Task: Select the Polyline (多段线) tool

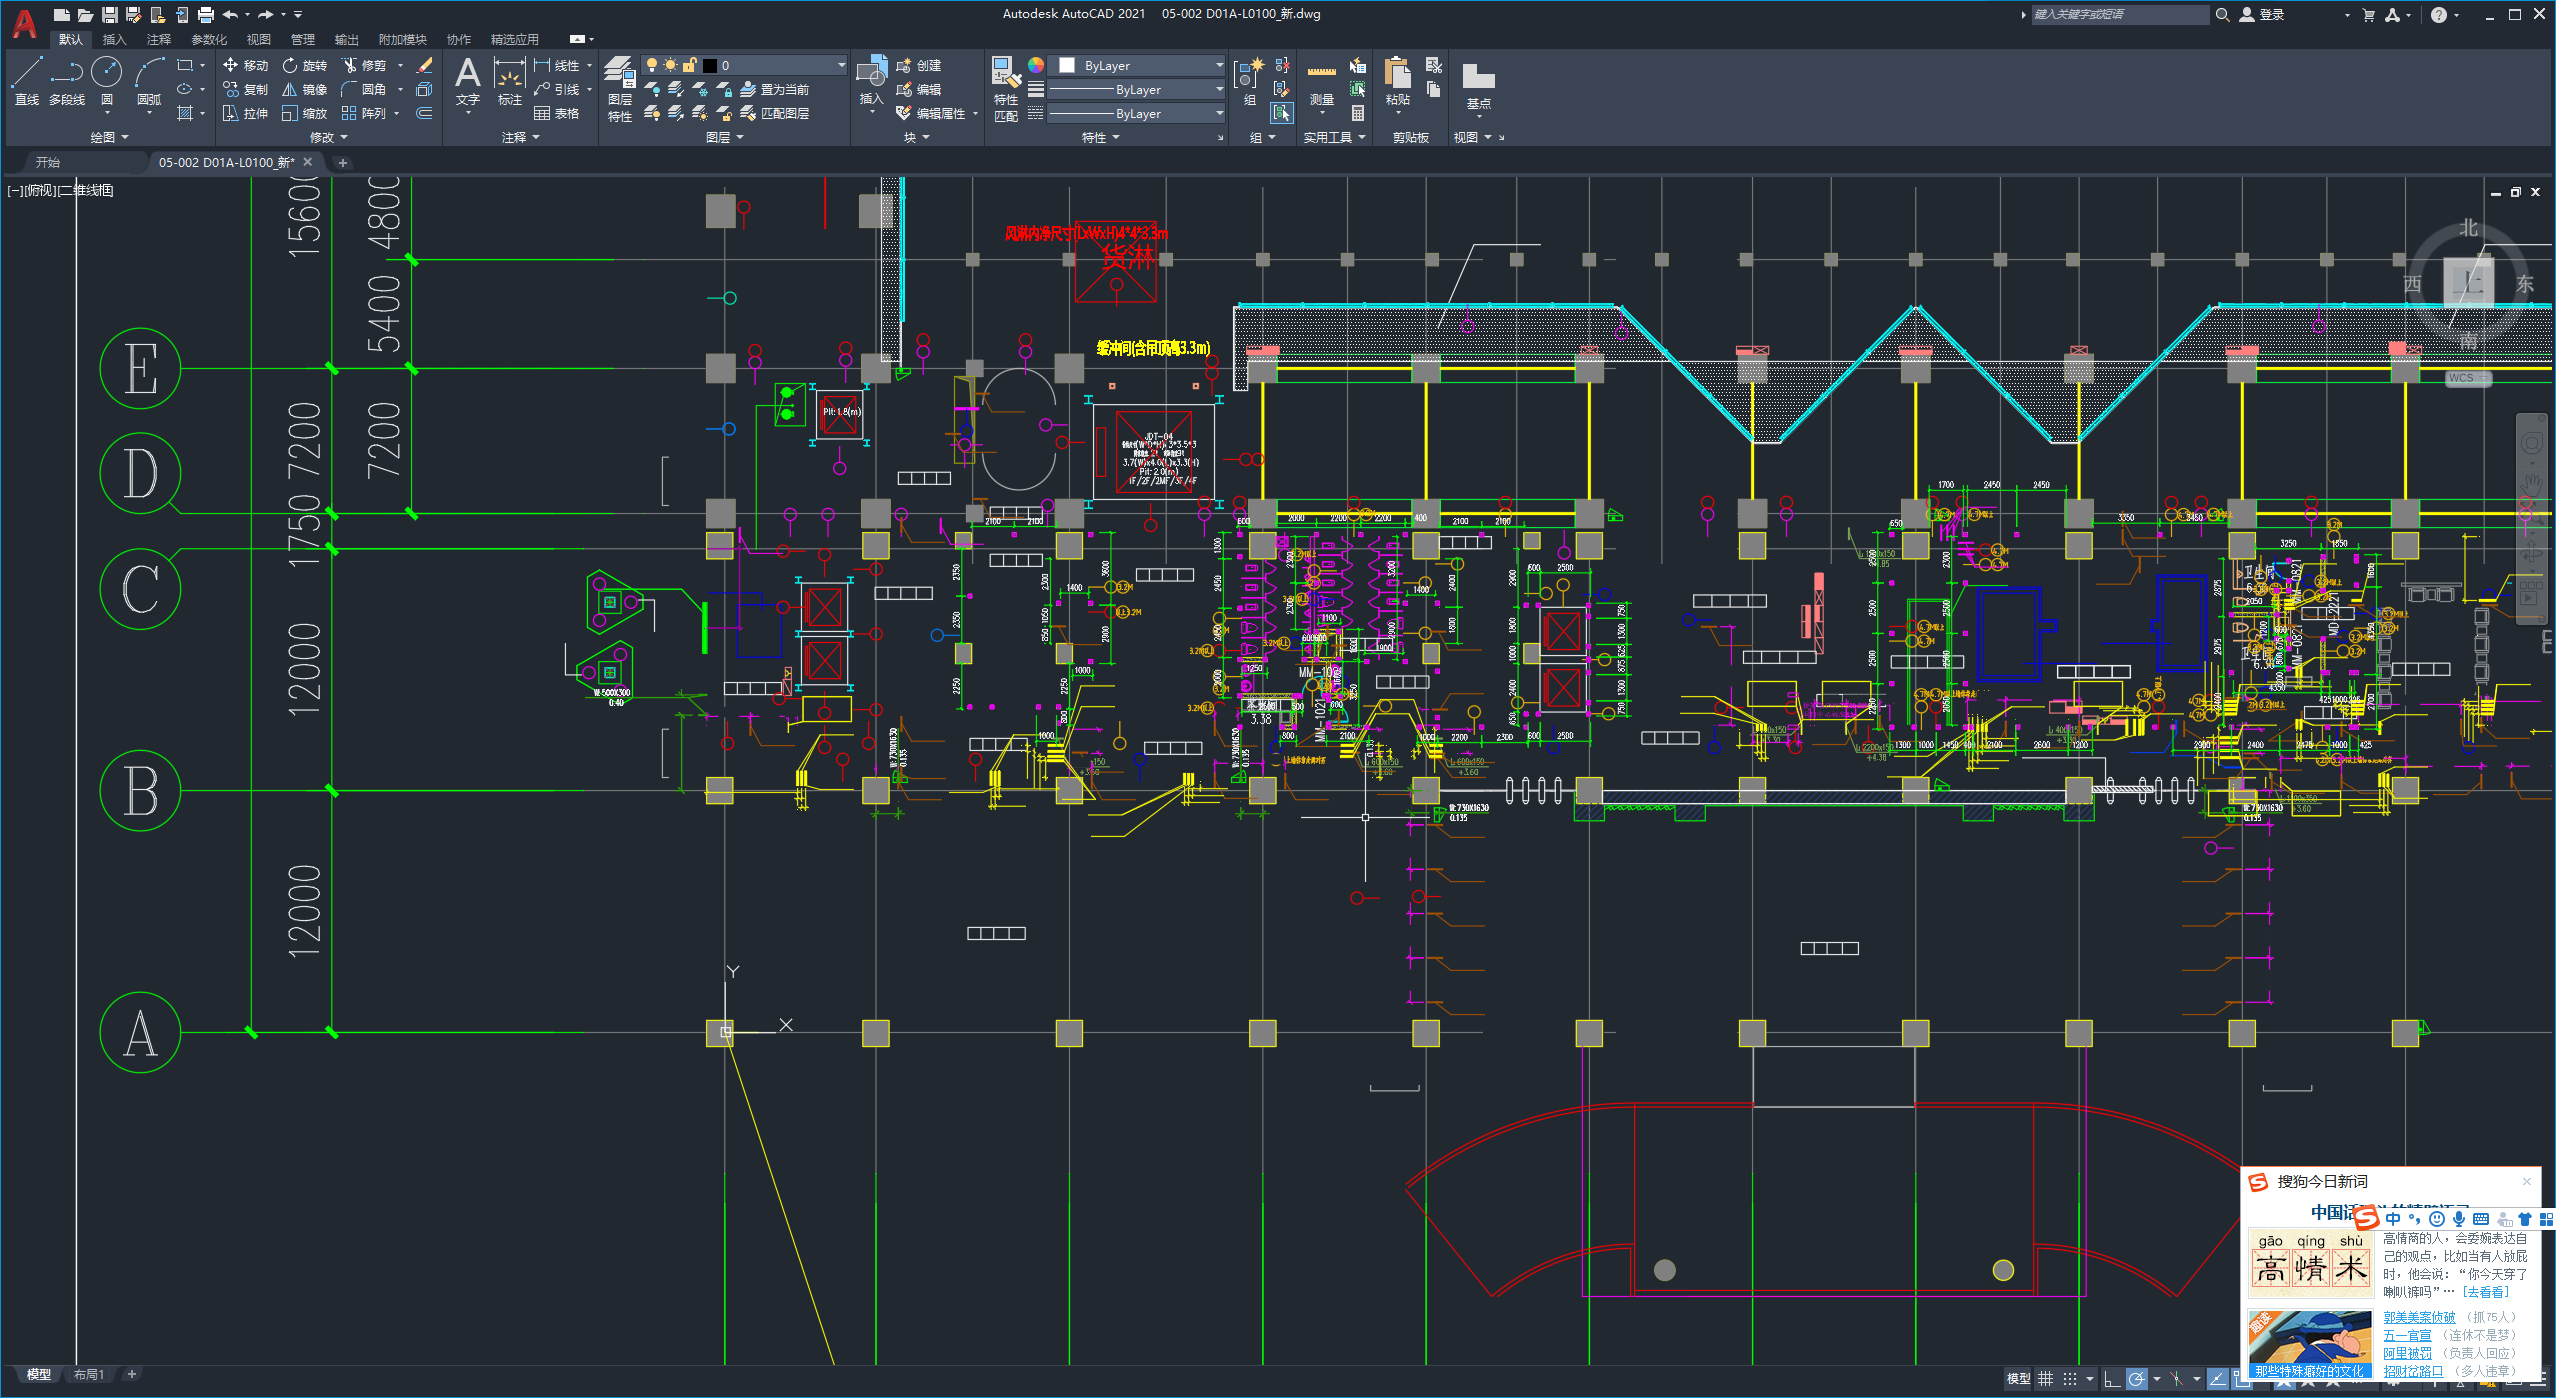Action: tap(67, 80)
